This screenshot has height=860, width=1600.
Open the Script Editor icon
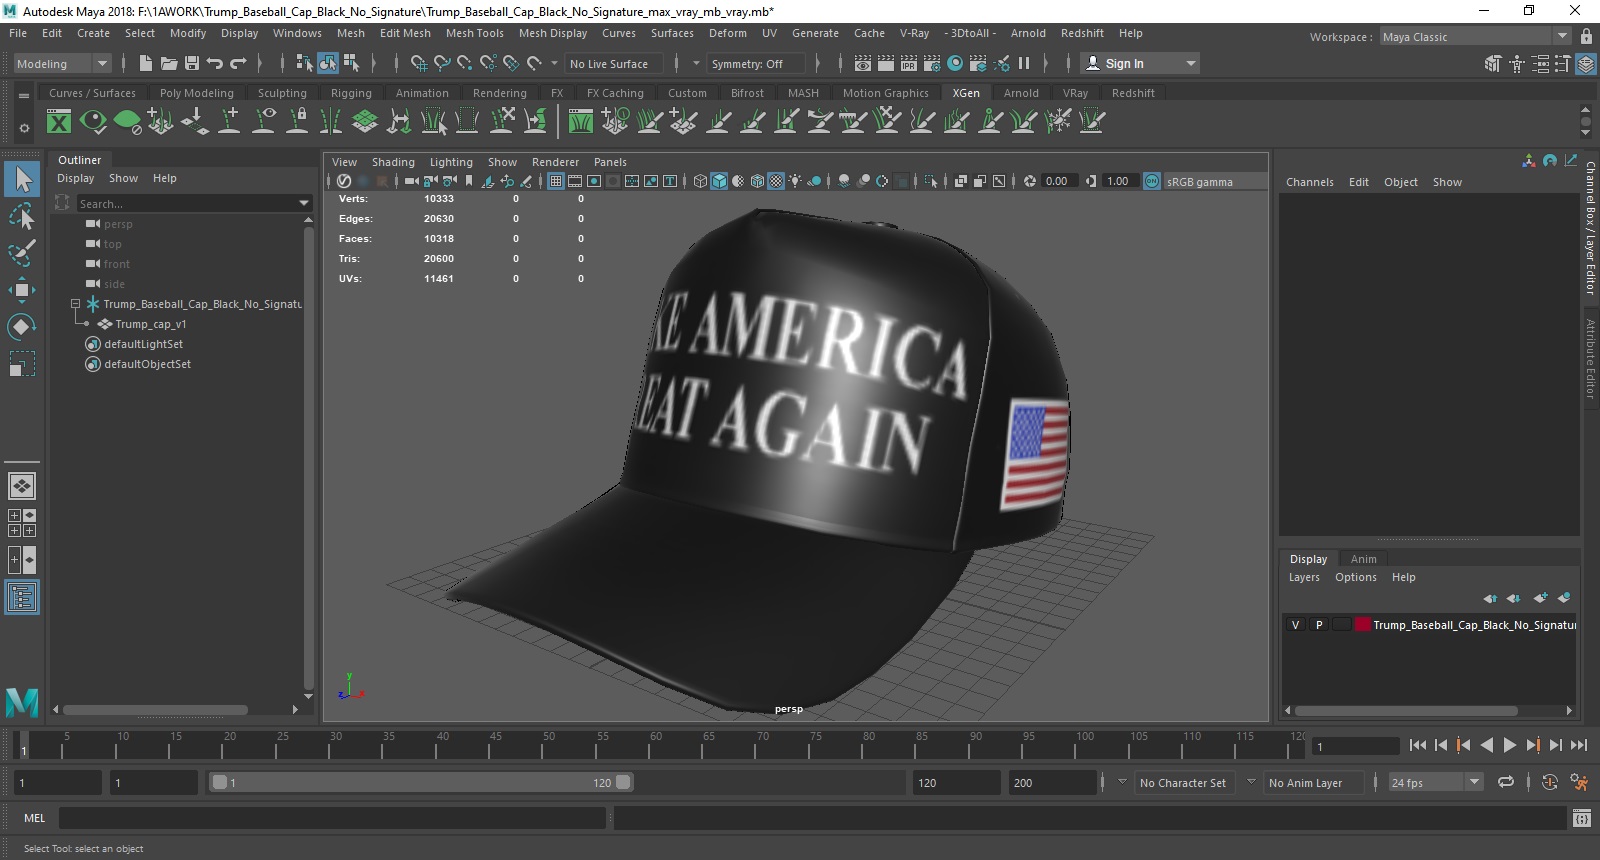1581,818
